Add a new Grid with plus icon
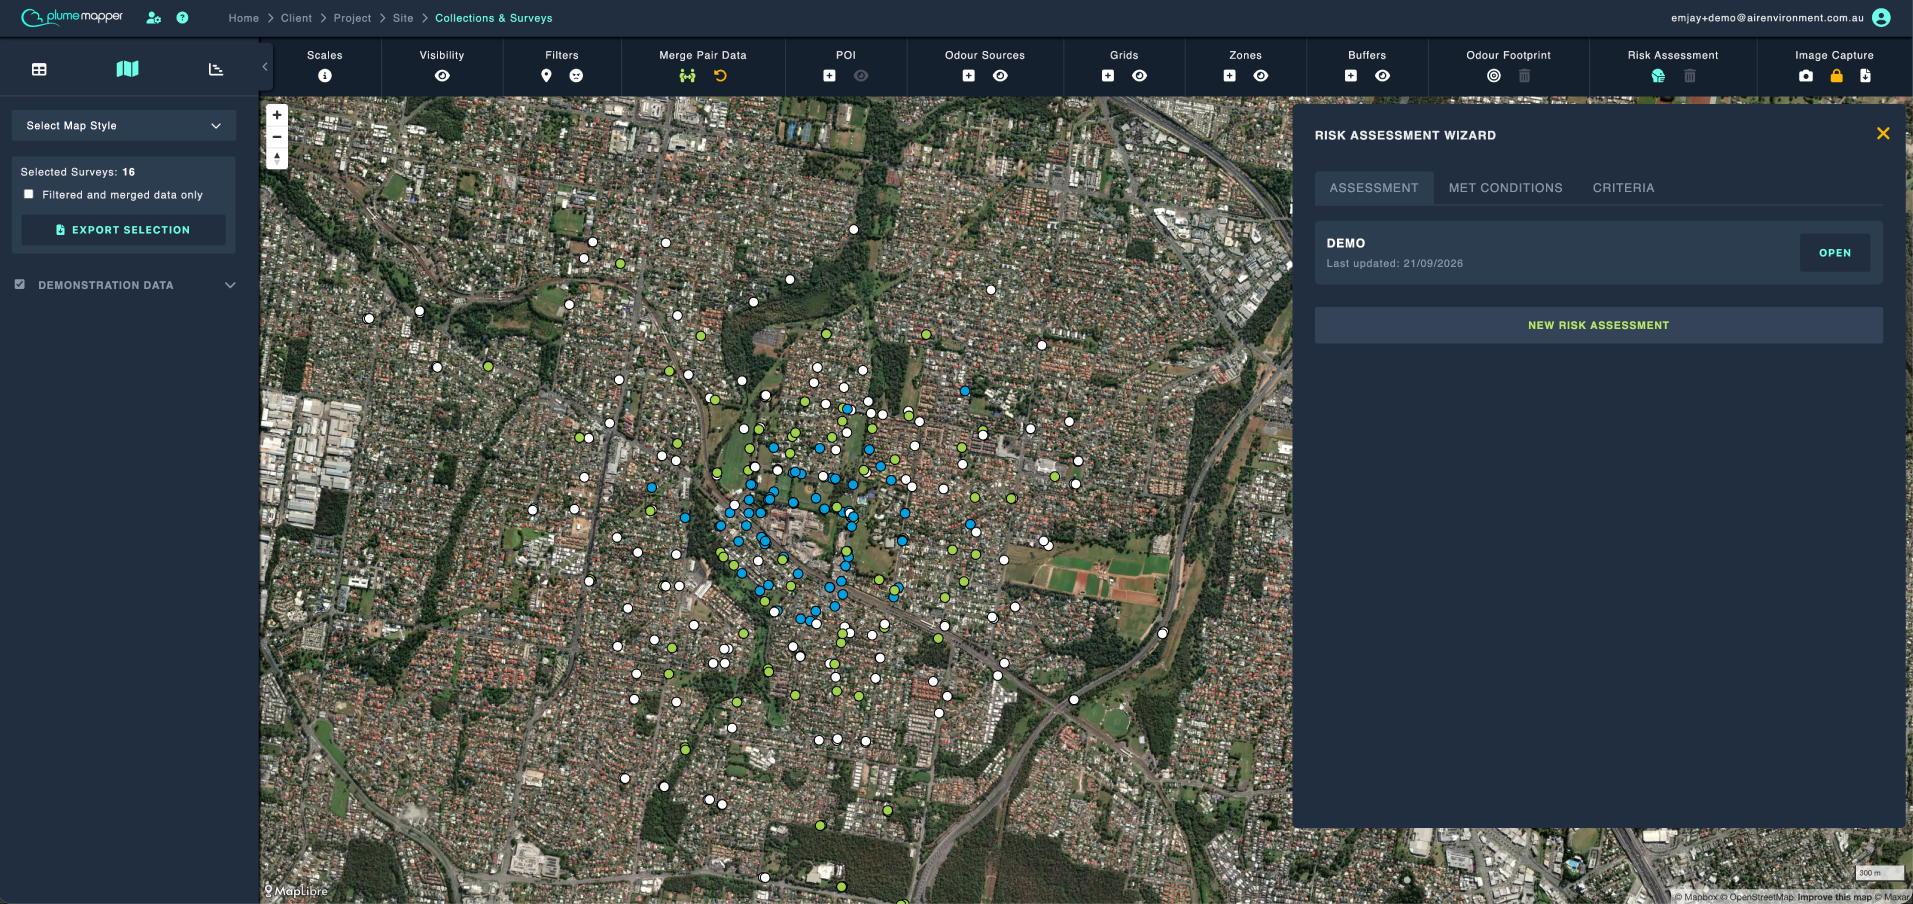 click(x=1108, y=76)
